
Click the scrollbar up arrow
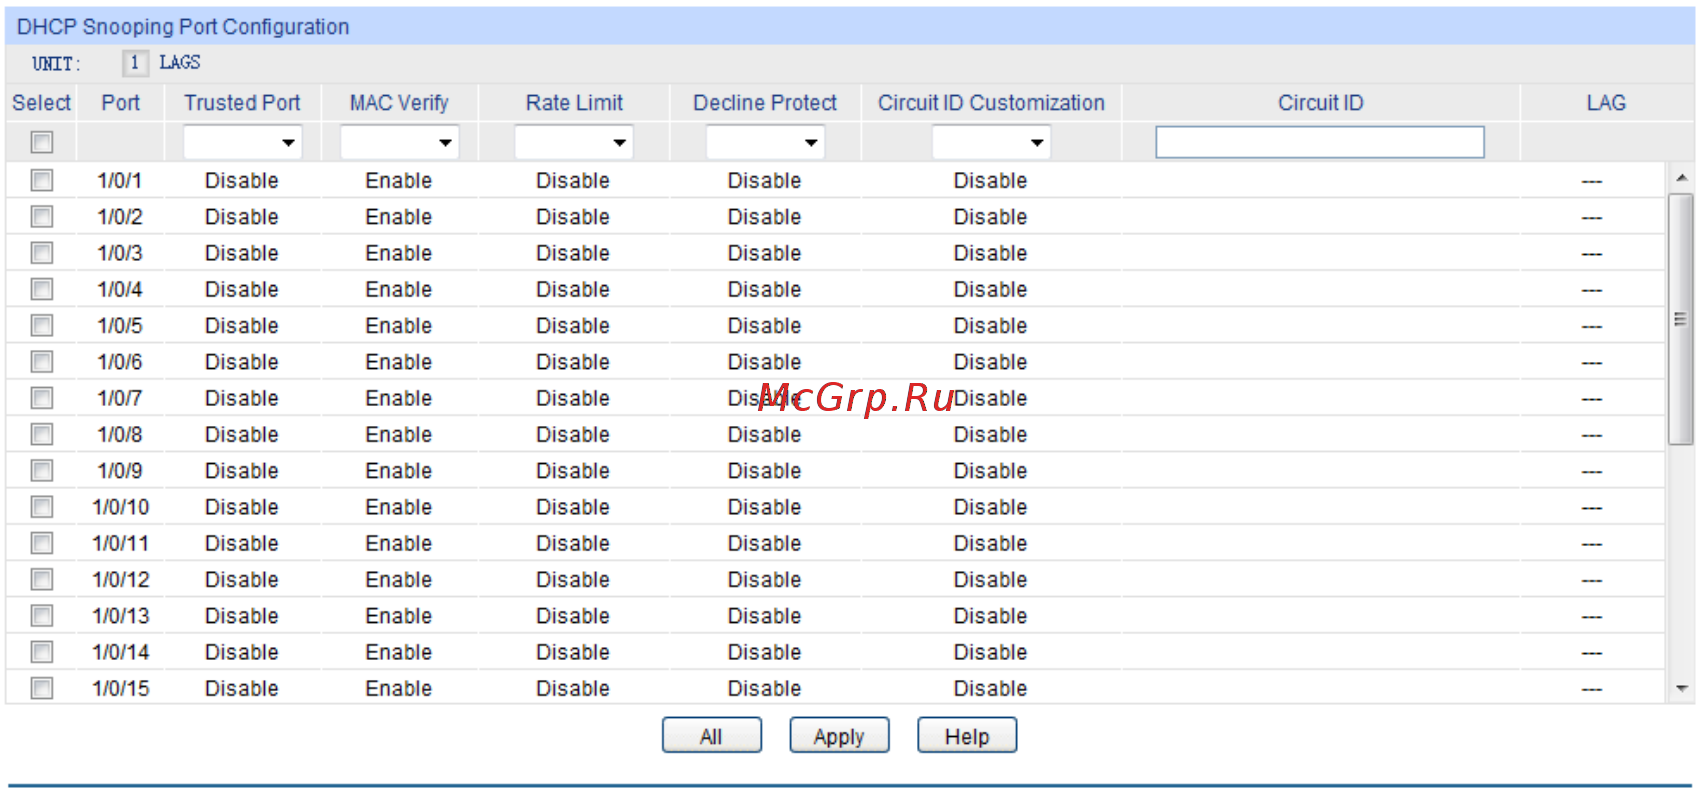tap(1682, 178)
